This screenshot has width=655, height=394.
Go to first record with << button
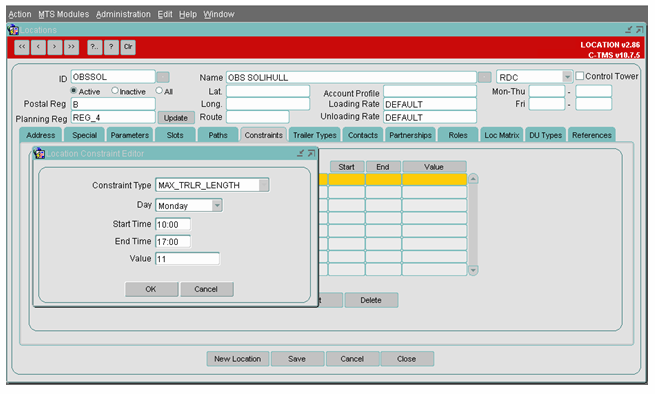[x=22, y=47]
